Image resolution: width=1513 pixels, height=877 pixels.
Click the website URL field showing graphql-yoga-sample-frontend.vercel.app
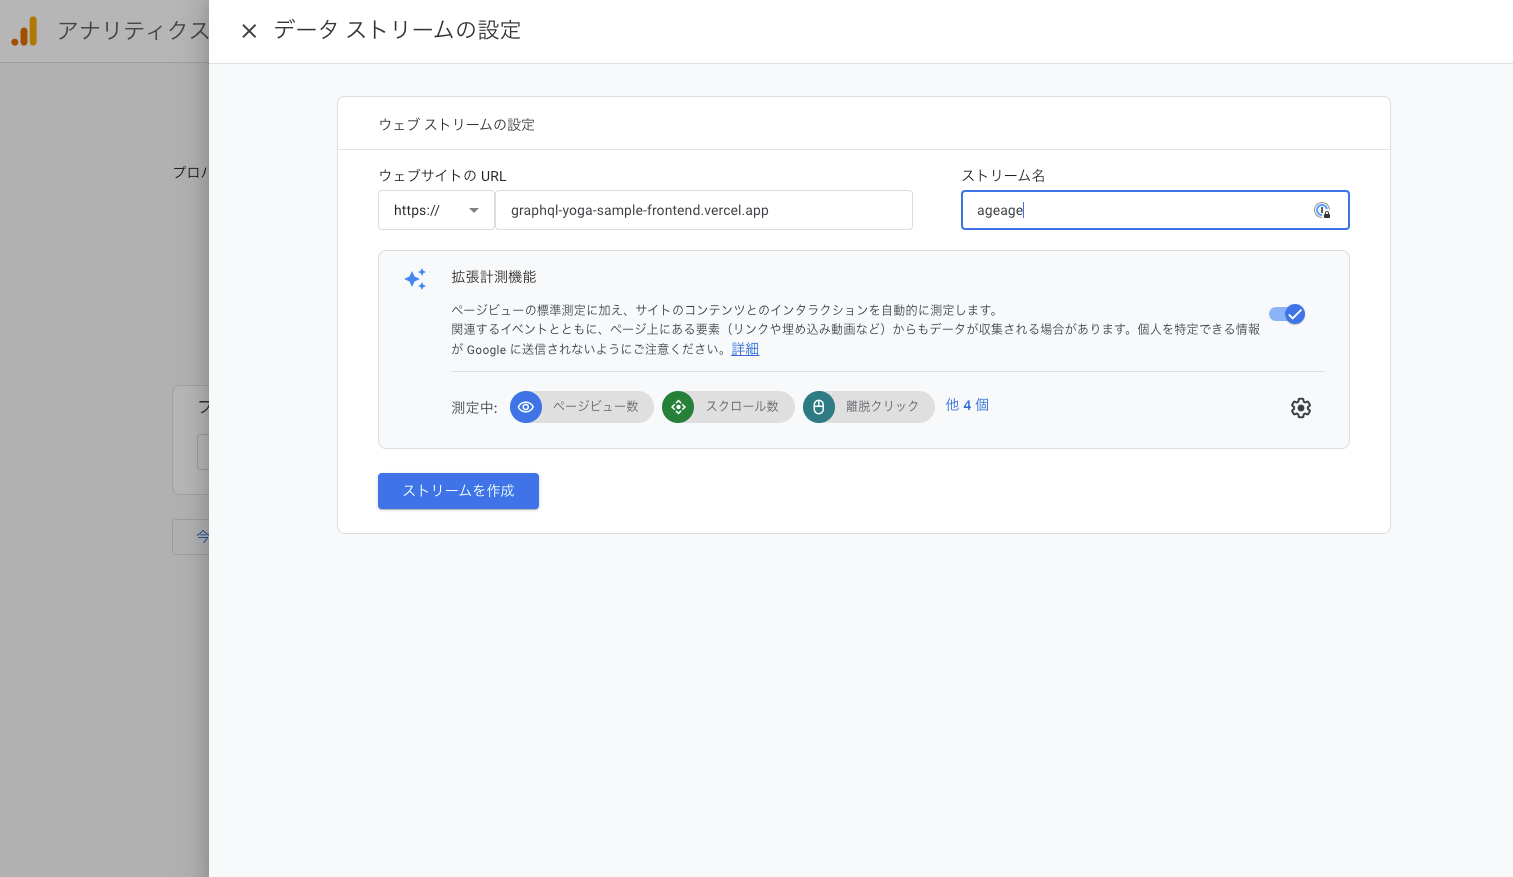pyautogui.click(x=704, y=210)
